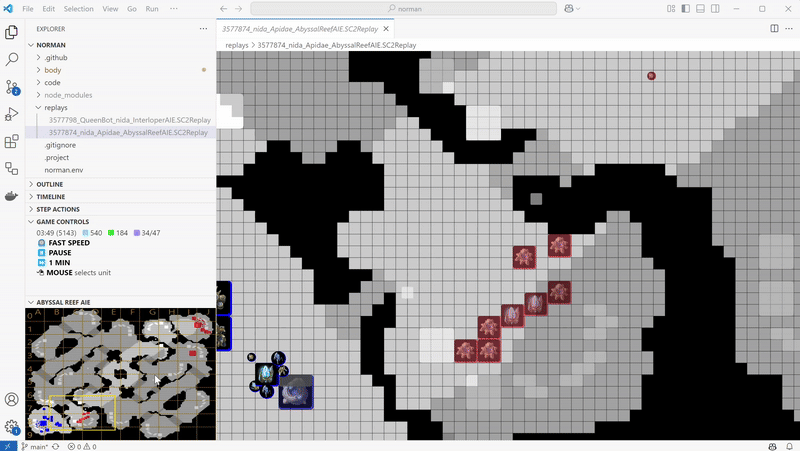Image resolution: width=800 pixels, height=451 pixels.
Task: Select the small red unit at top of map
Action: [651, 76]
